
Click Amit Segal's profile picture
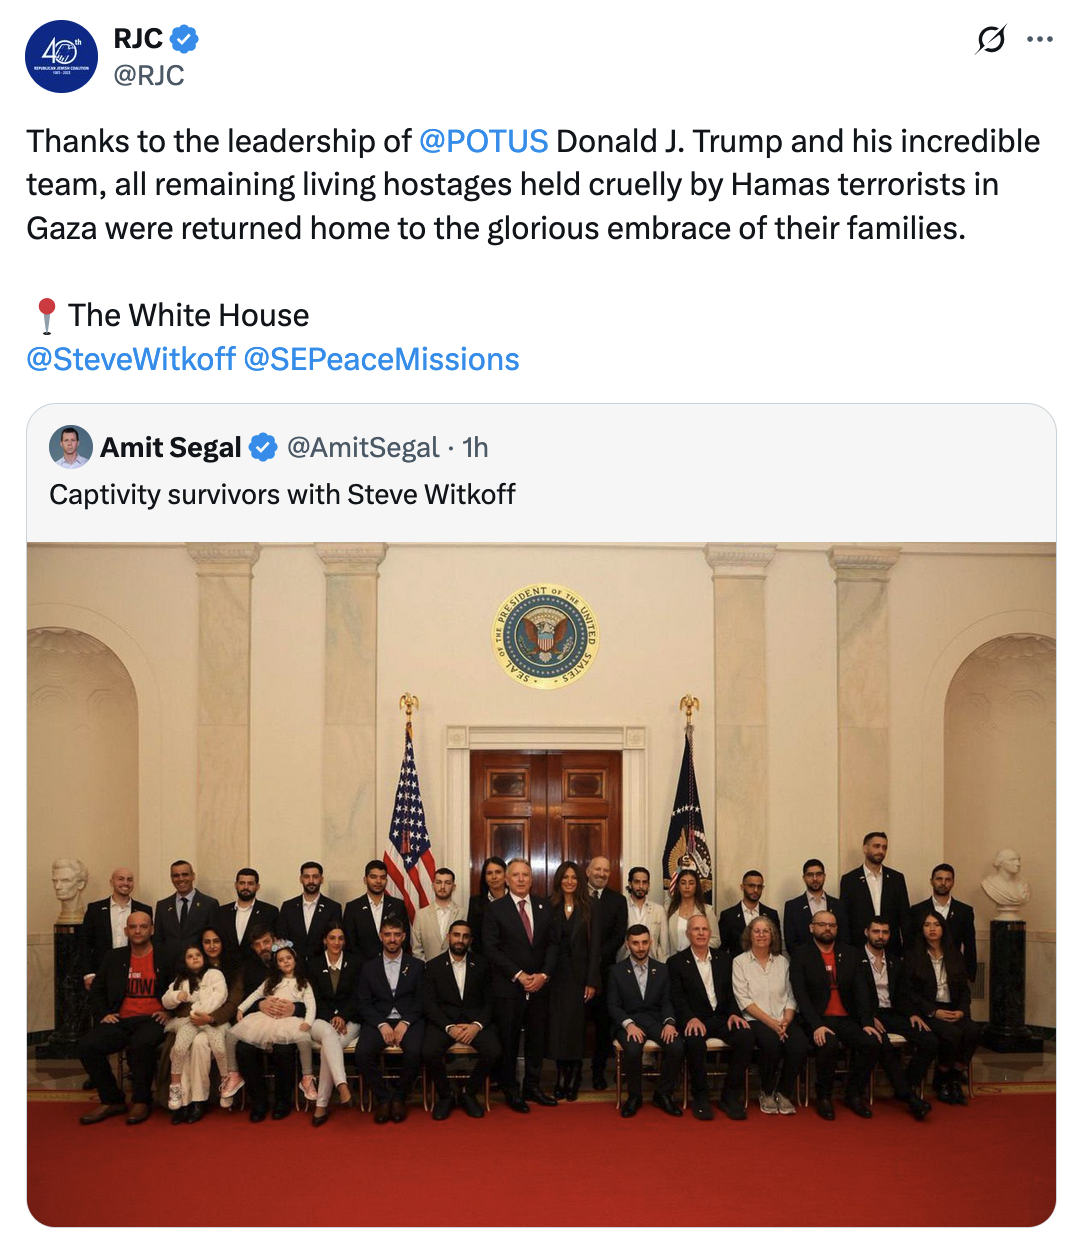pyautogui.click(x=71, y=447)
